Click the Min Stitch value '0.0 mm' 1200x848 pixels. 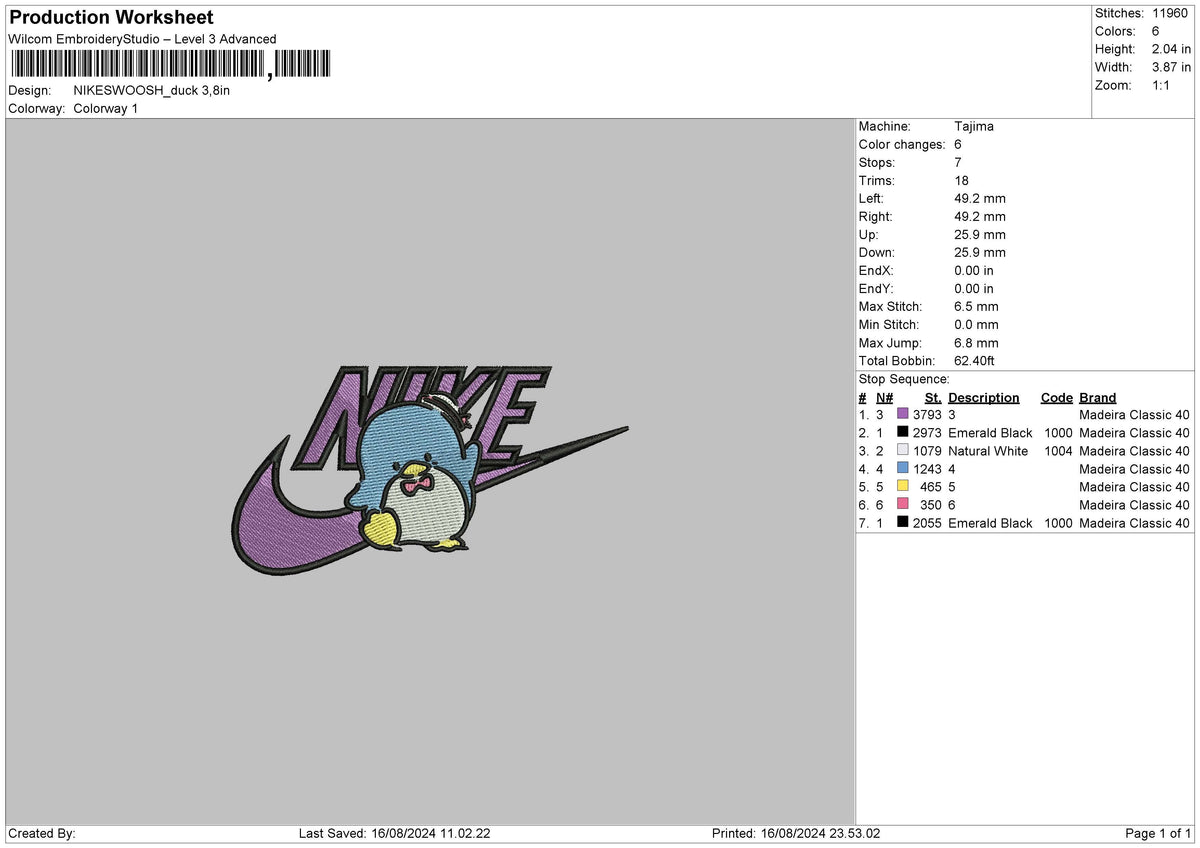[x=977, y=324]
